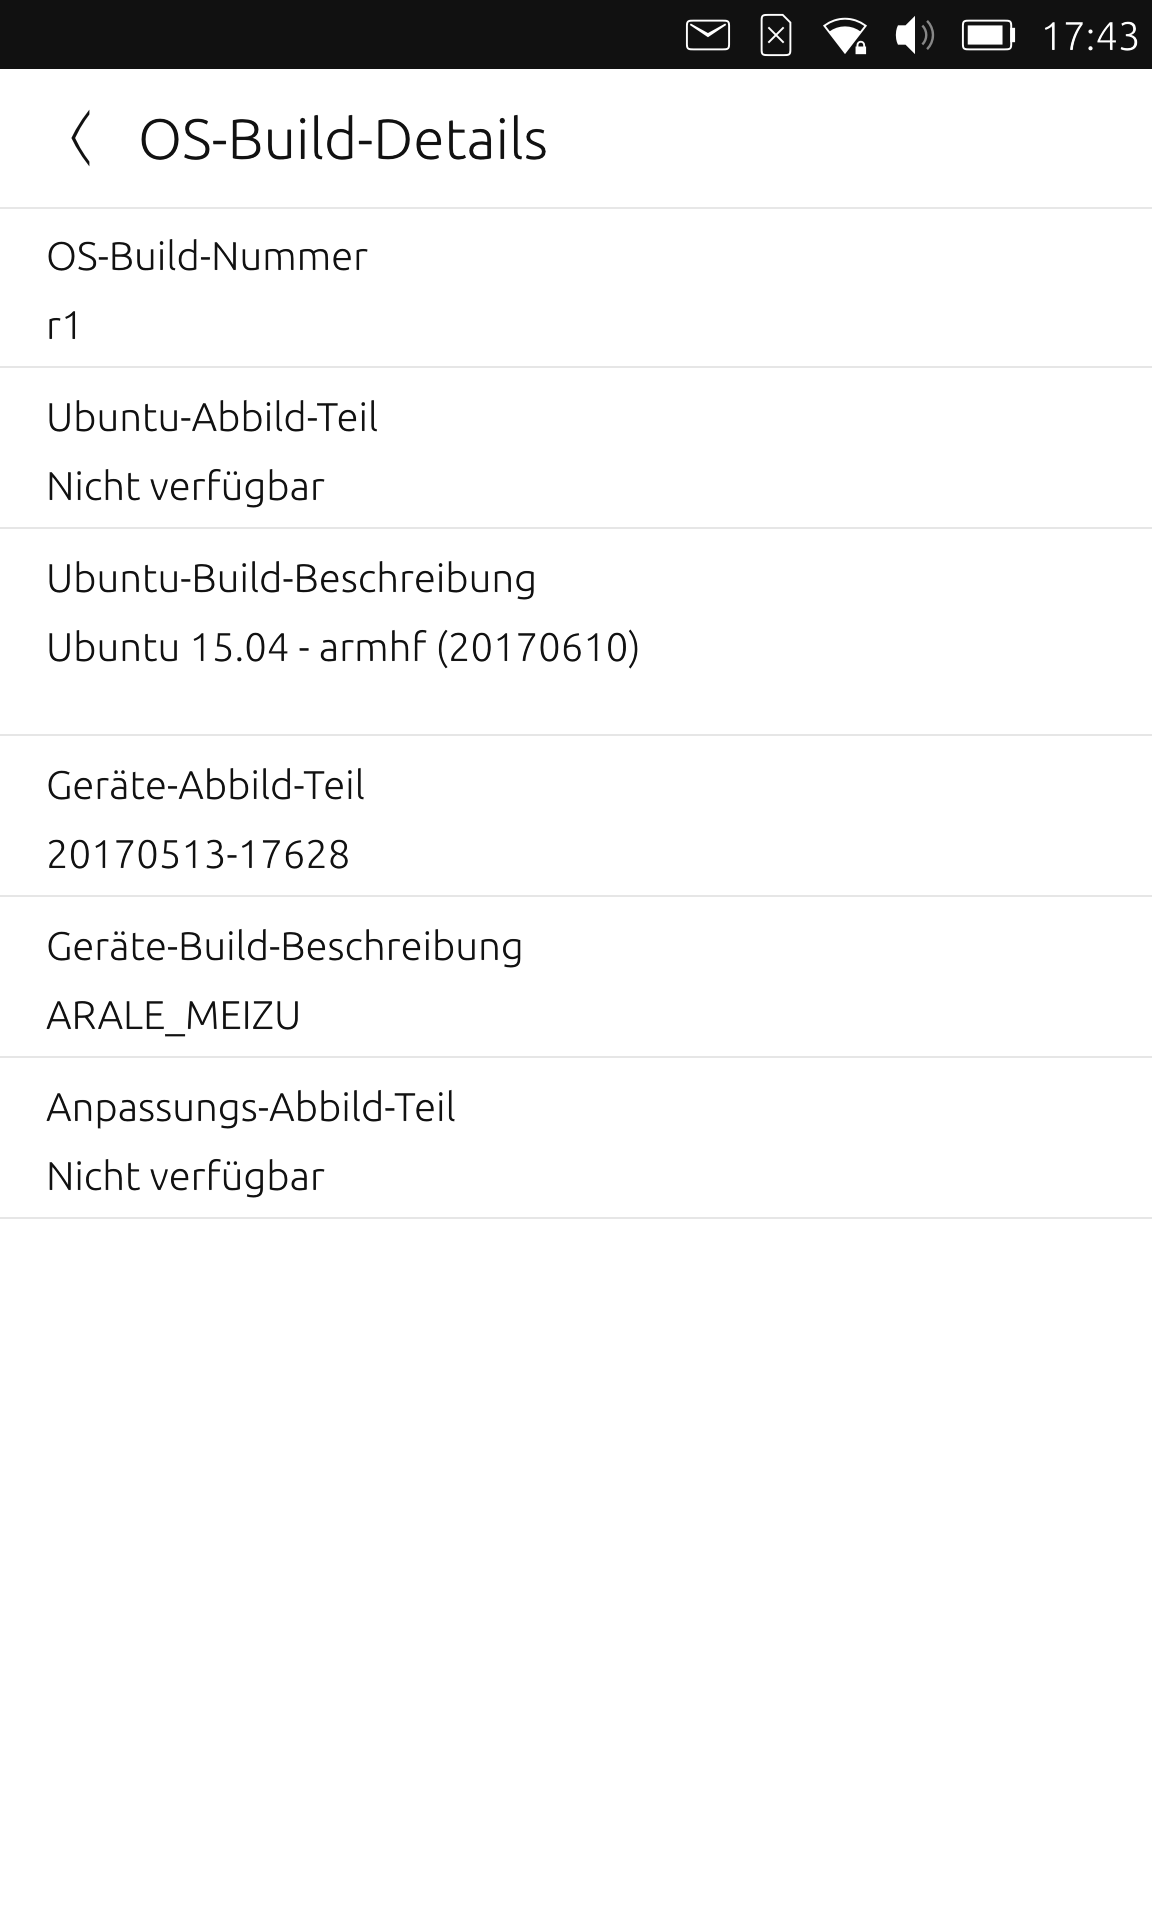Select the OS-Build-Nummer label
This screenshot has height=1920, width=1152.
pyautogui.click(x=207, y=257)
